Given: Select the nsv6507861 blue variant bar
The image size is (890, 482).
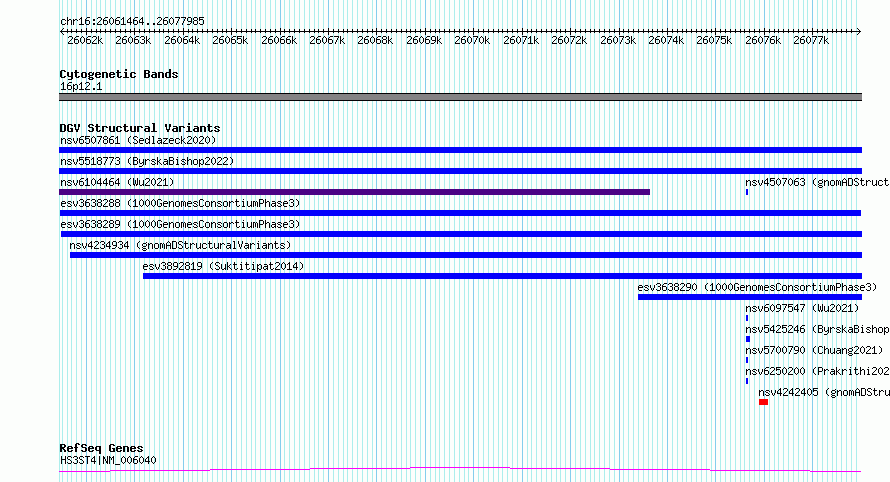Looking at the screenshot, I should pos(460,150).
